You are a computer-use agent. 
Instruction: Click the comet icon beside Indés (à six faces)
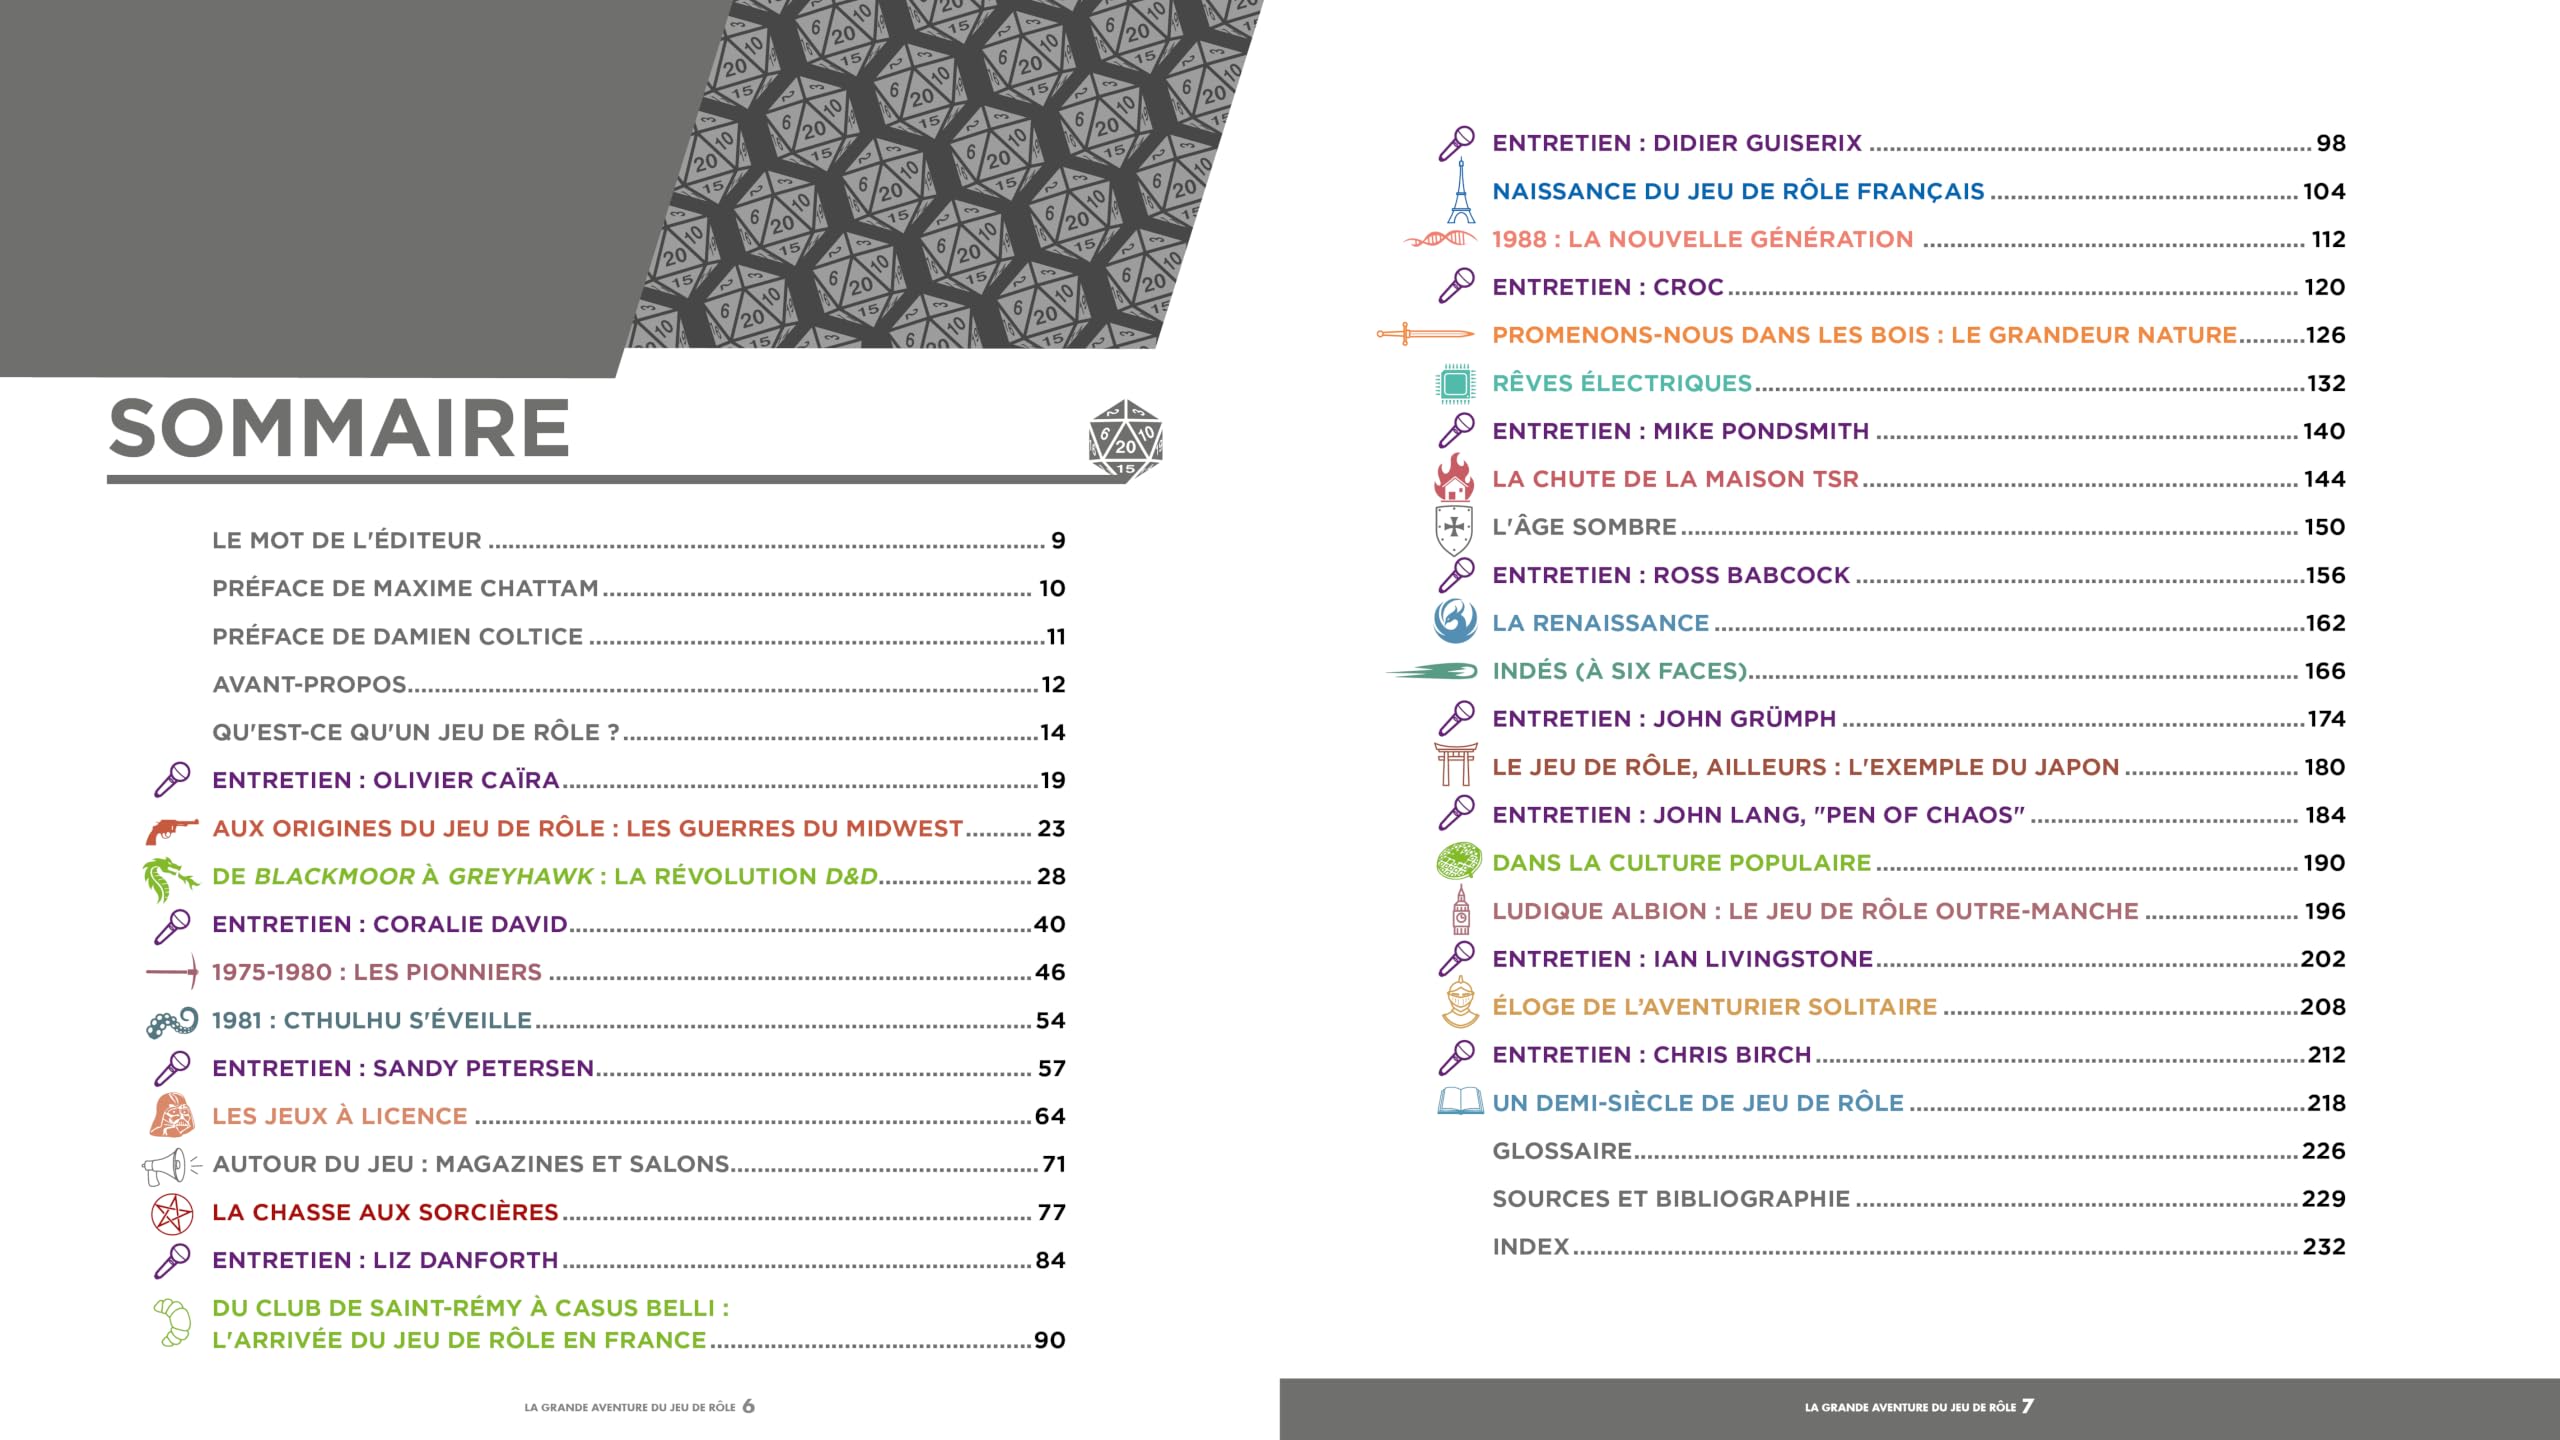[x=1432, y=671]
